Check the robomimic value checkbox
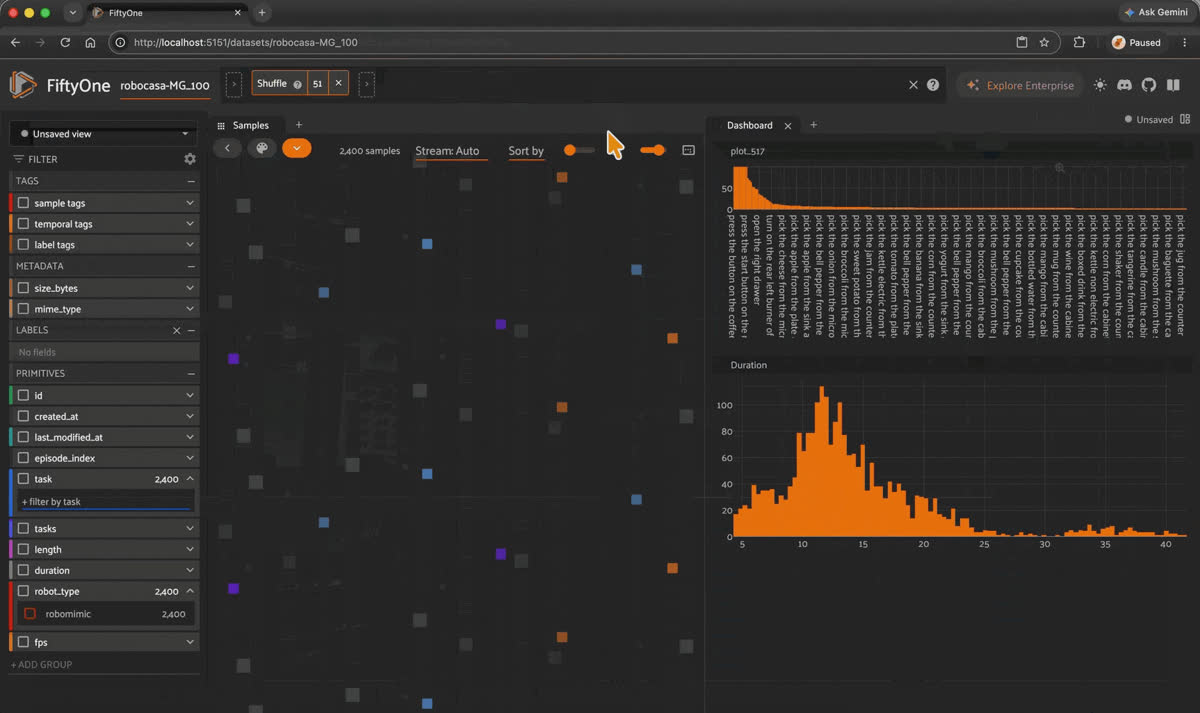This screenshot has height=713, width=1200. tap(30, 614)
